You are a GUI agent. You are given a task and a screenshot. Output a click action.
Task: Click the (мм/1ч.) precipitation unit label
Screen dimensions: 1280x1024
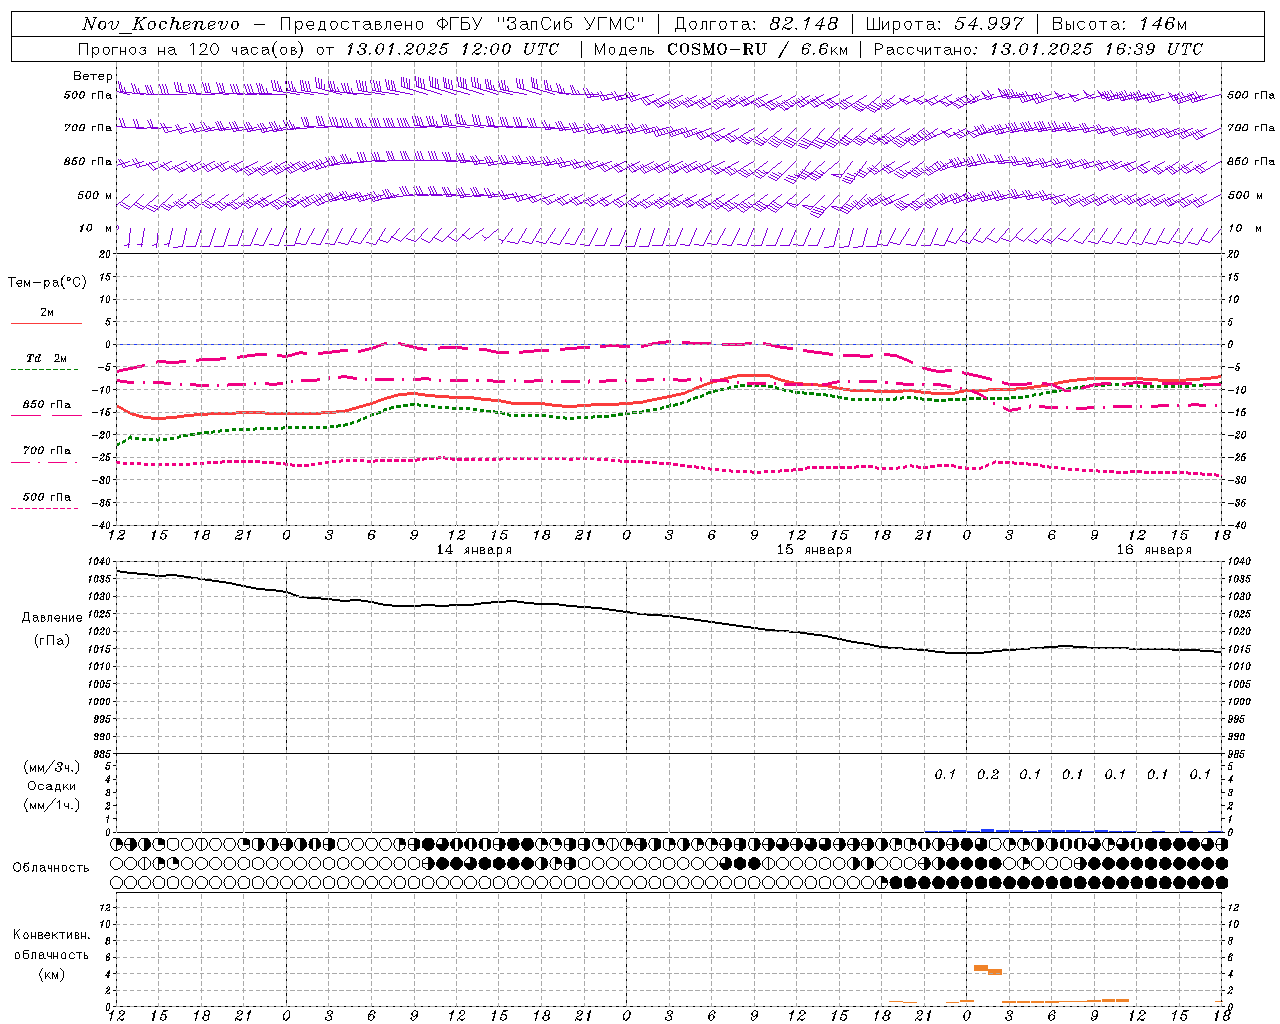pos(52,805)
